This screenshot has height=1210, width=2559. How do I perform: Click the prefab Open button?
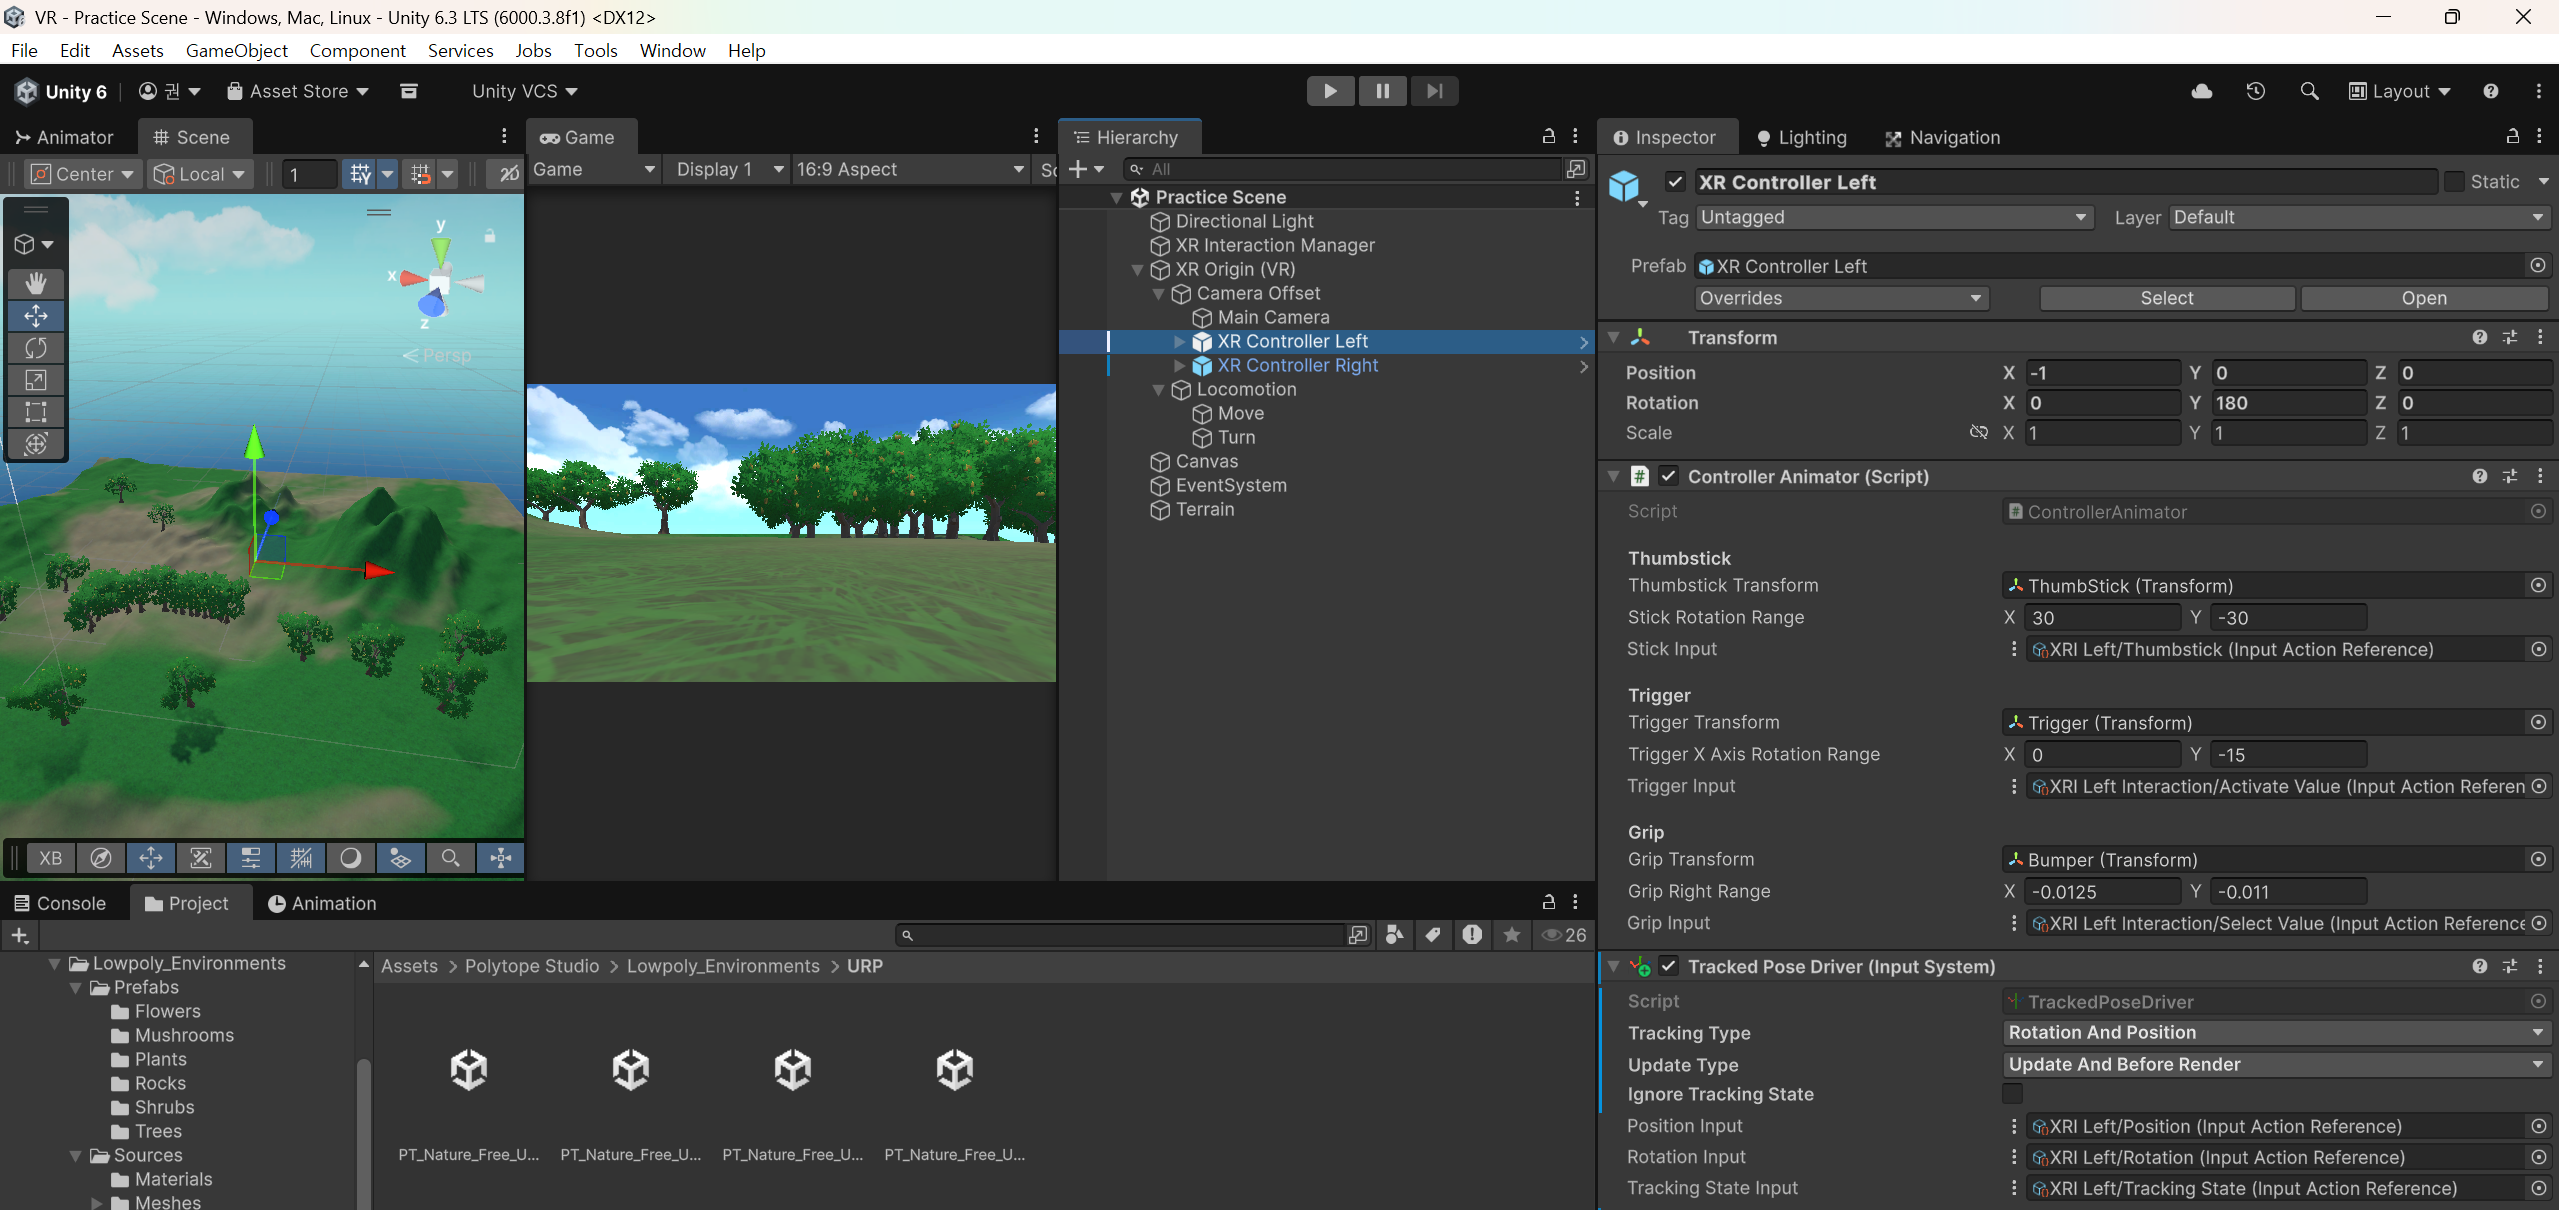click(2423, 298)
